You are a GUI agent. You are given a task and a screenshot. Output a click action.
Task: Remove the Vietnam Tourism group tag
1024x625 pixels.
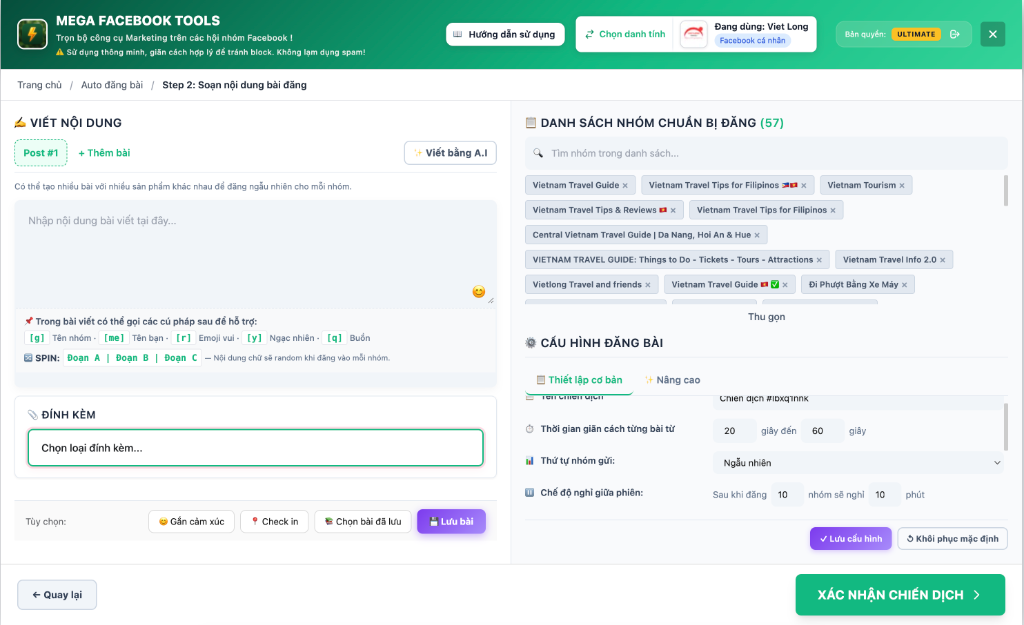click(902, 185)
